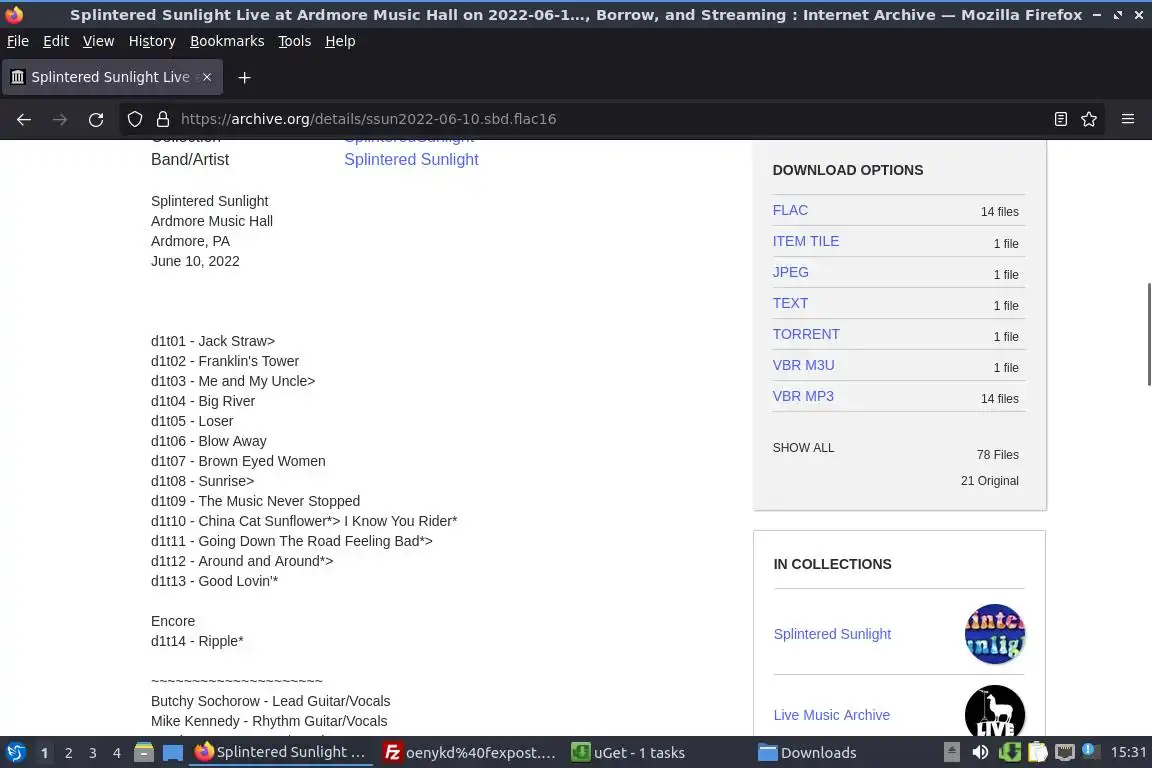
Task: Click setlist line 'd1t14 - Ripple*'
Action: point(197,641)
